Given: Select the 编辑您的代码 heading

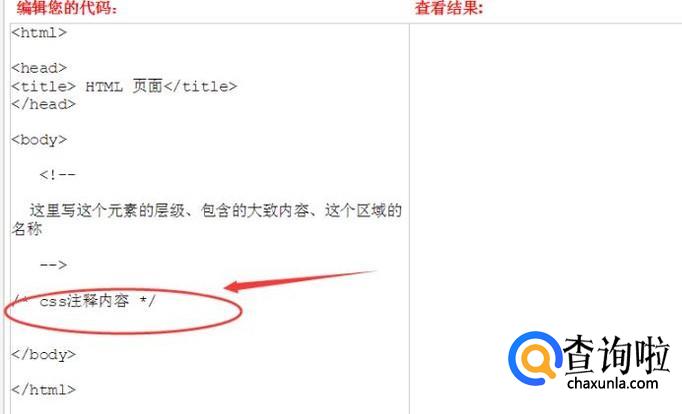Looking at the screenshot, I should (x=67, y=7).
